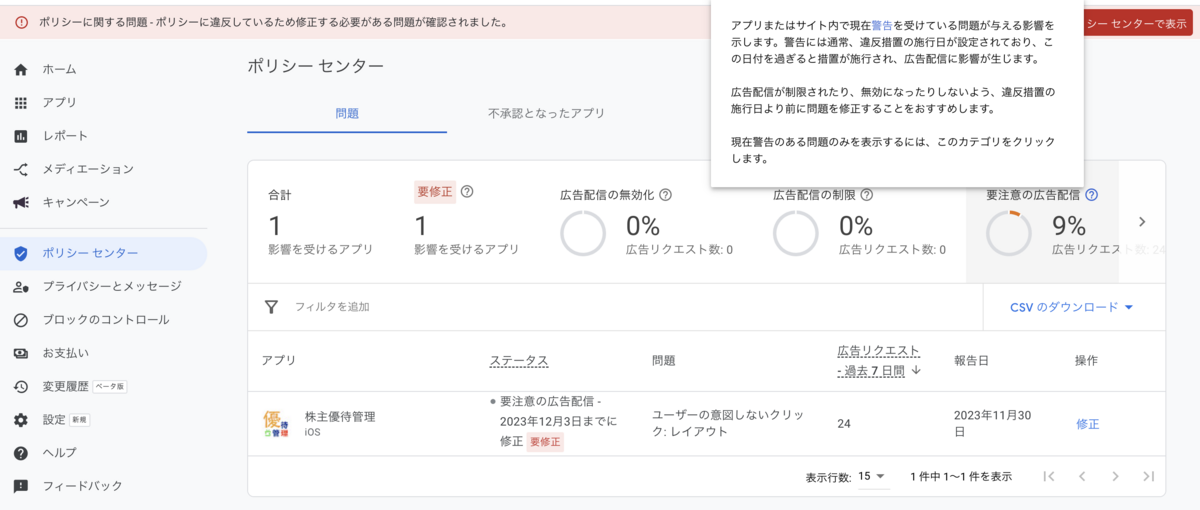Image resolution: width=1200 pixels, height=510 pixels.
Task: Click the アプリ grid icon in the sidebar
Action: (21, 103)
